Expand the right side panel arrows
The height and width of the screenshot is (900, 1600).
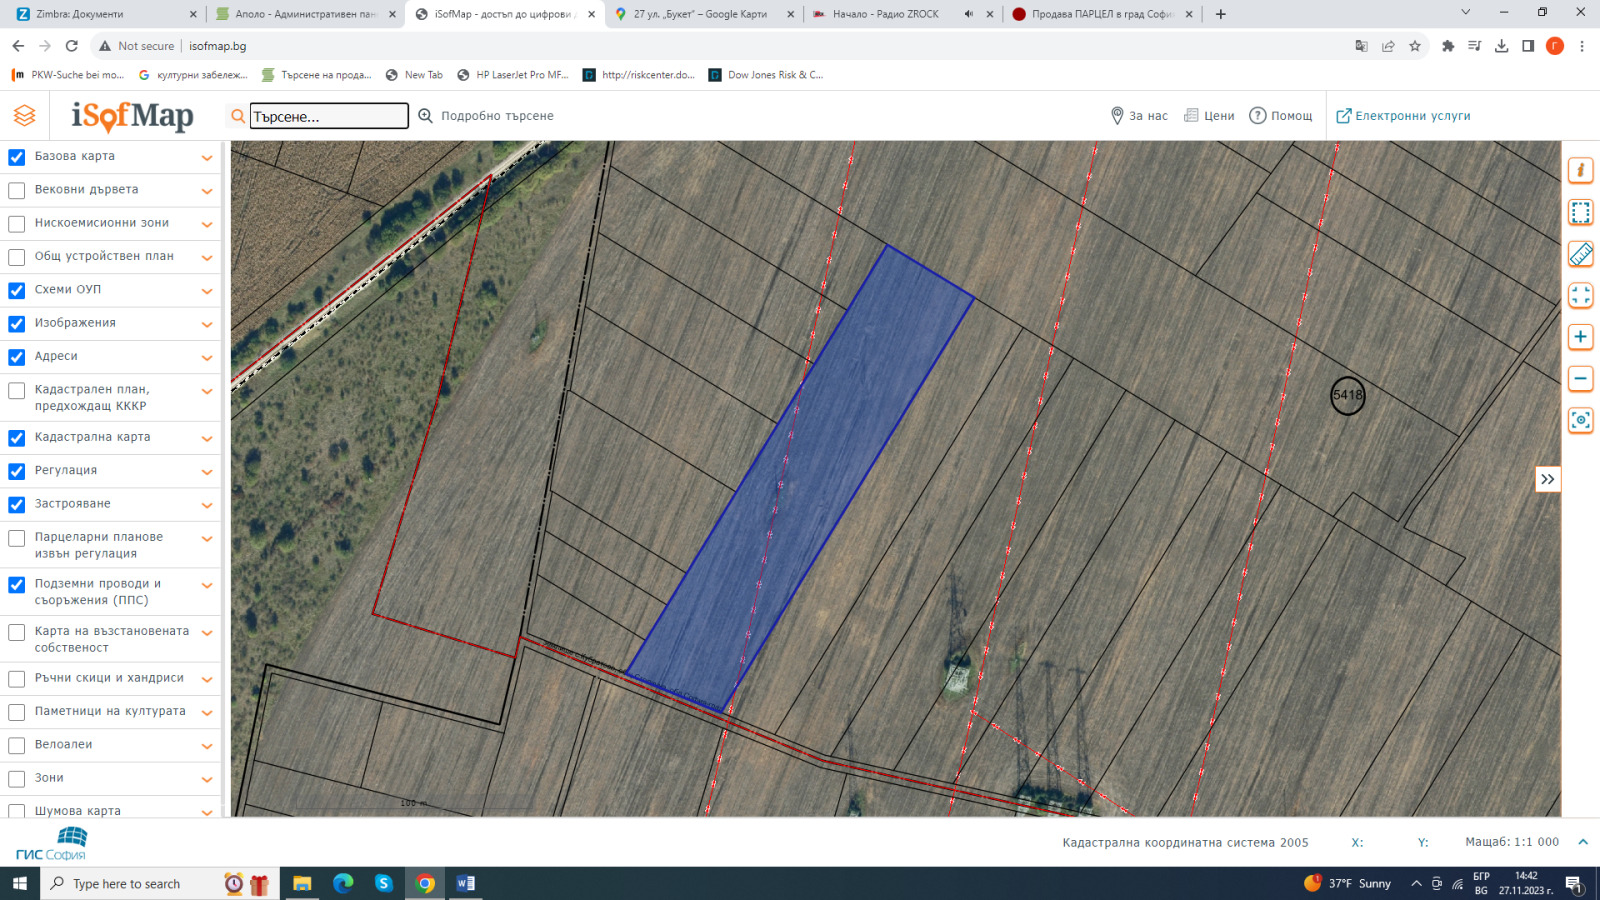pos(1547,480)
